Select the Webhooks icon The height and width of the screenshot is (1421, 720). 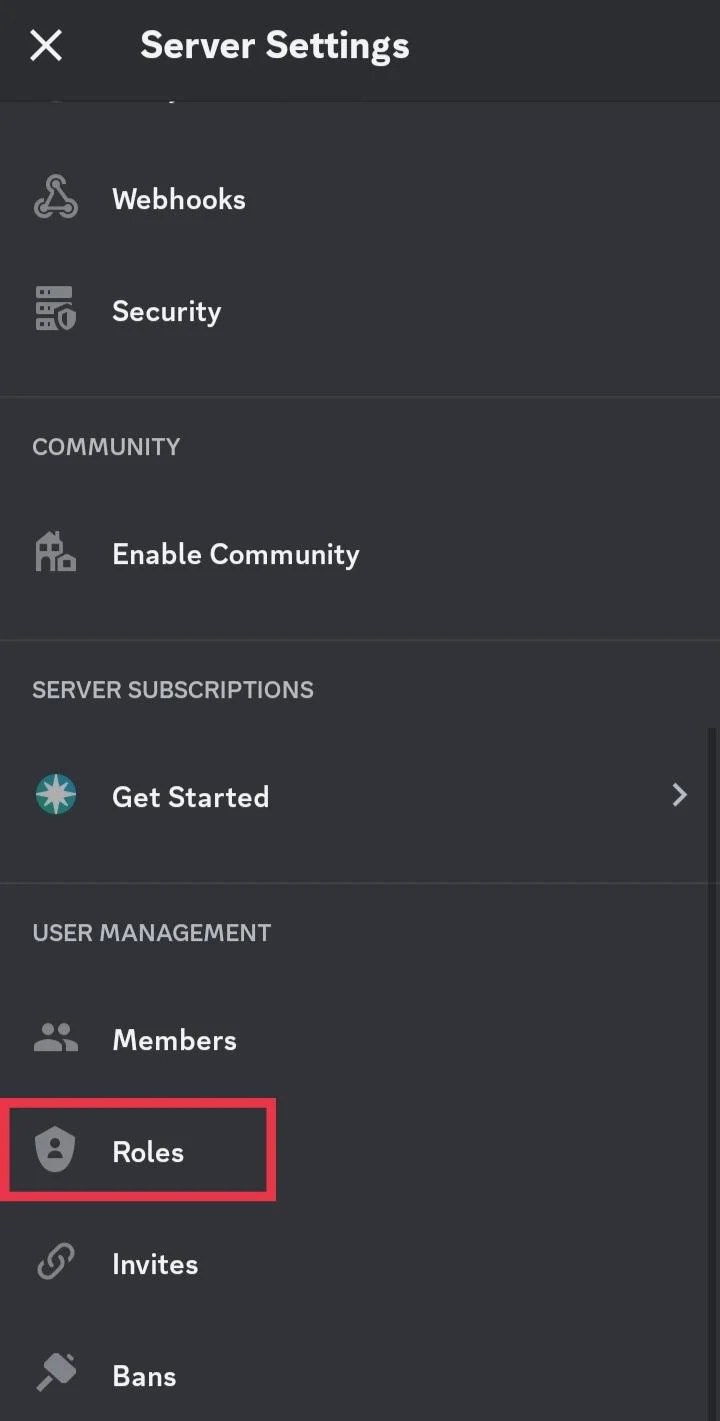pyautogui.click(x=55, y=197)
